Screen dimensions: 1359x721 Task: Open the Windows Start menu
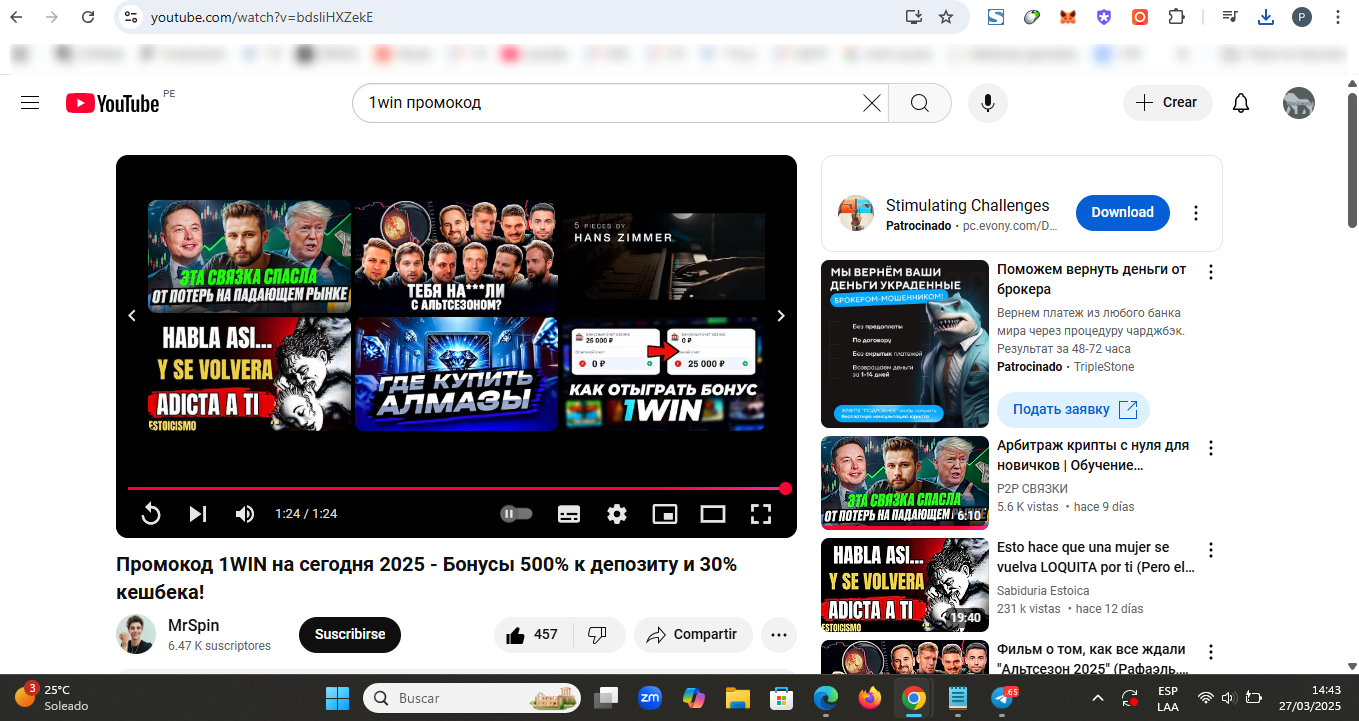point(338,698)
